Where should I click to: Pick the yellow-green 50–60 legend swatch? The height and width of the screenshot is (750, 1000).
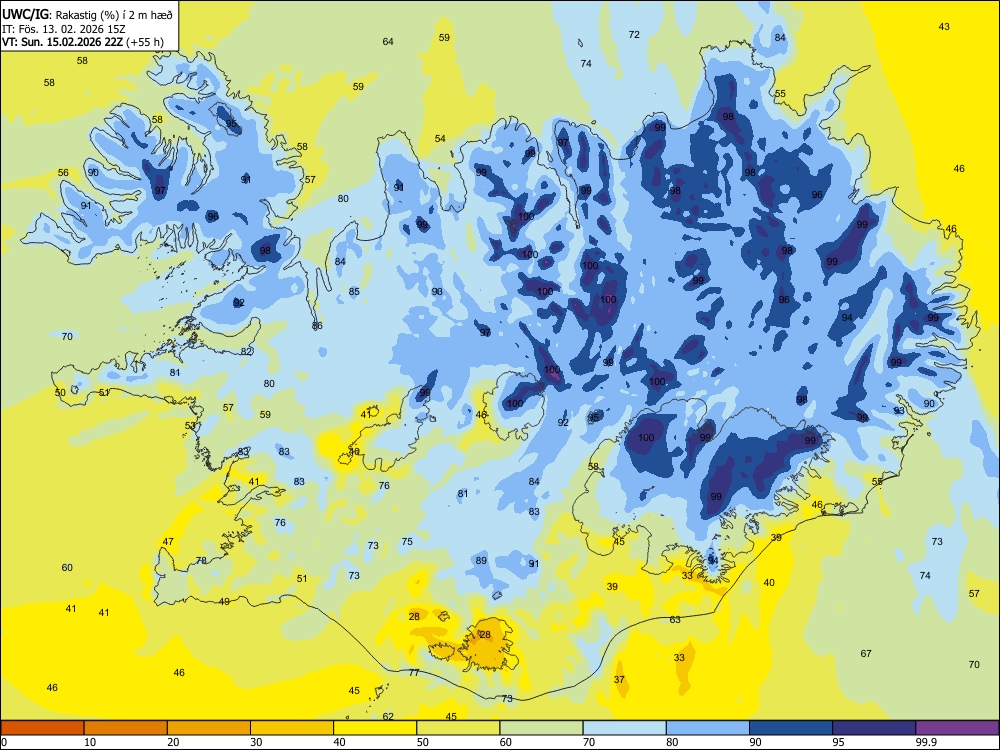[458, 728]
